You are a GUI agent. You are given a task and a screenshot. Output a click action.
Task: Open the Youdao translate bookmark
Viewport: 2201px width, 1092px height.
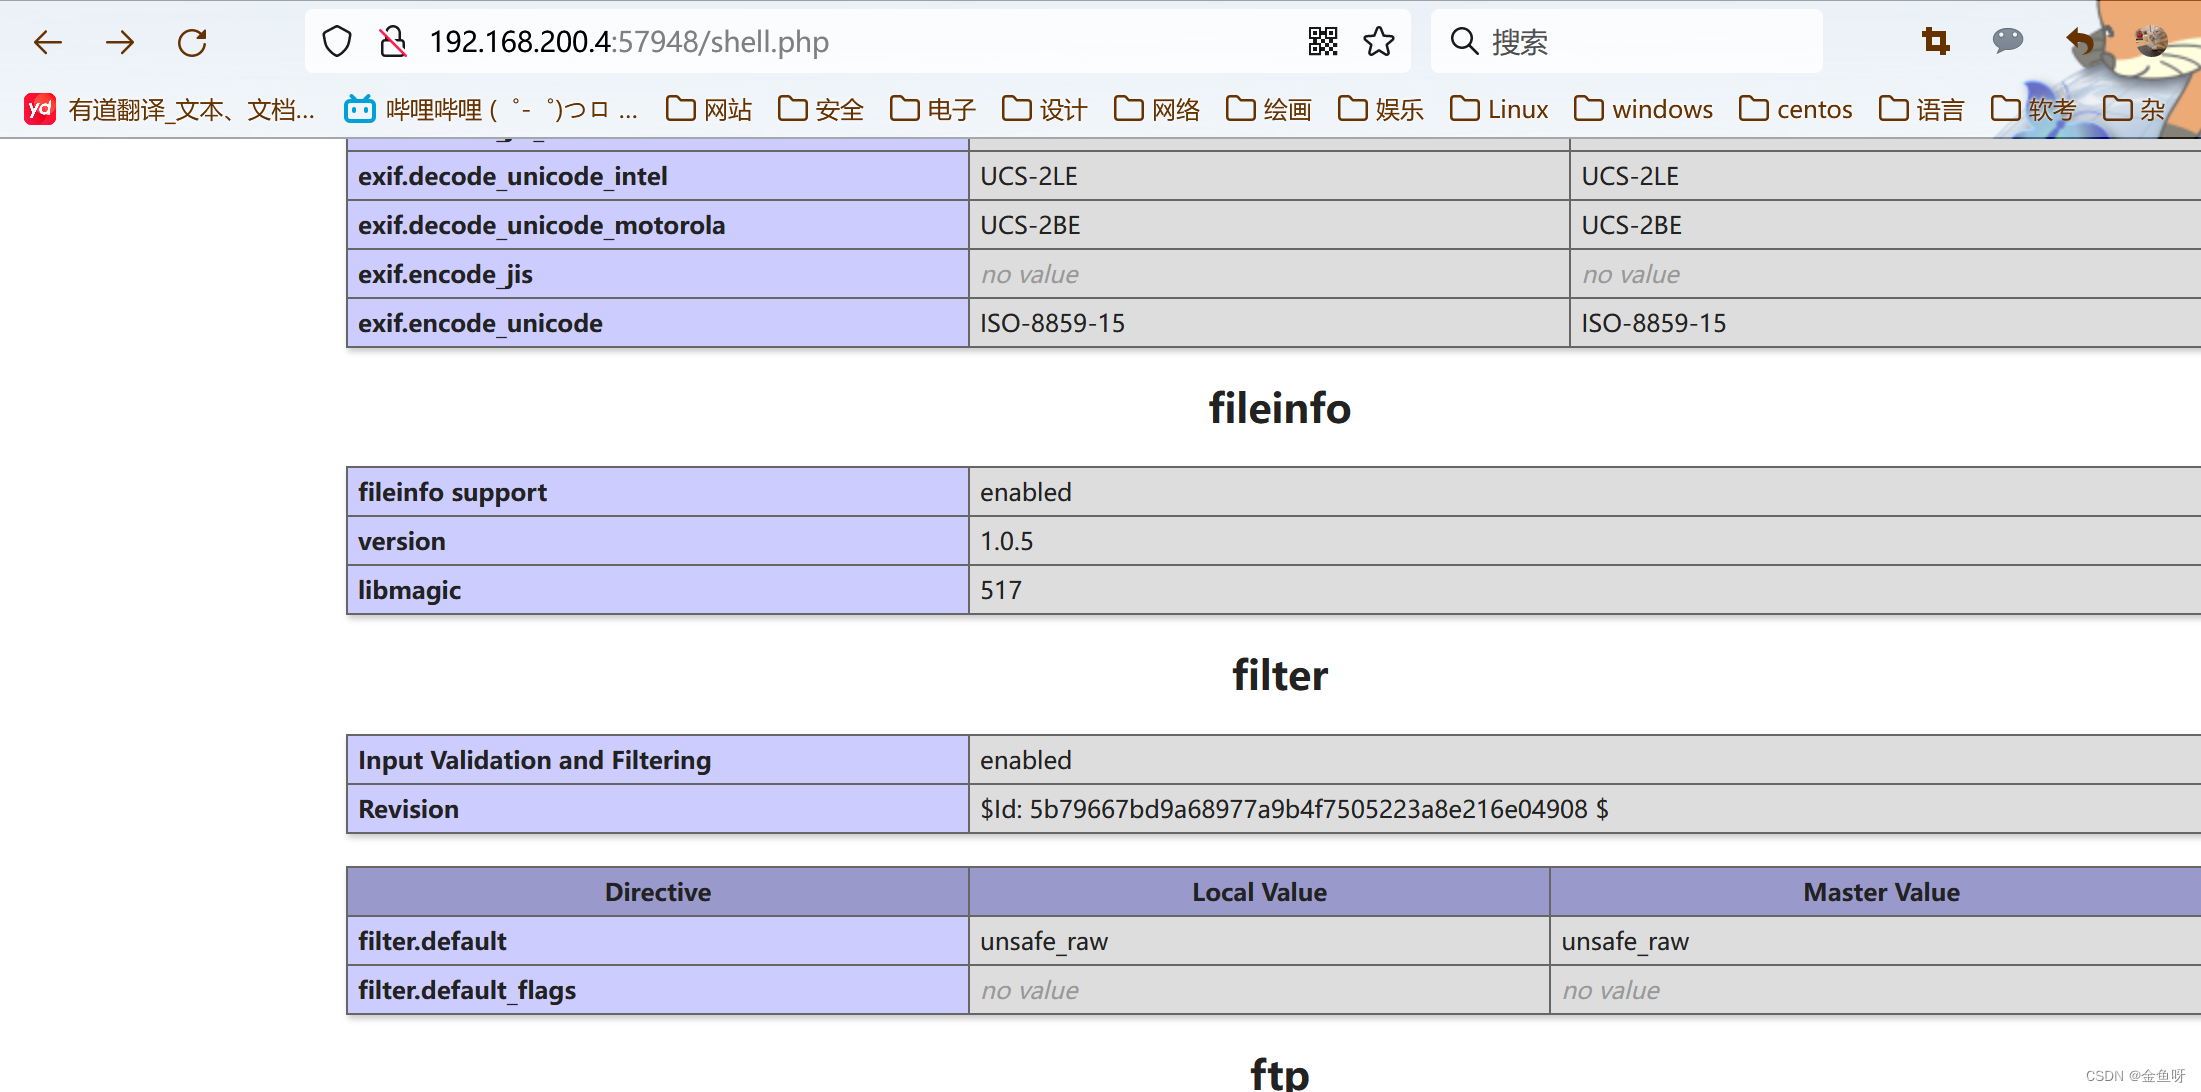pyautogui.click(x=170, y=109)
